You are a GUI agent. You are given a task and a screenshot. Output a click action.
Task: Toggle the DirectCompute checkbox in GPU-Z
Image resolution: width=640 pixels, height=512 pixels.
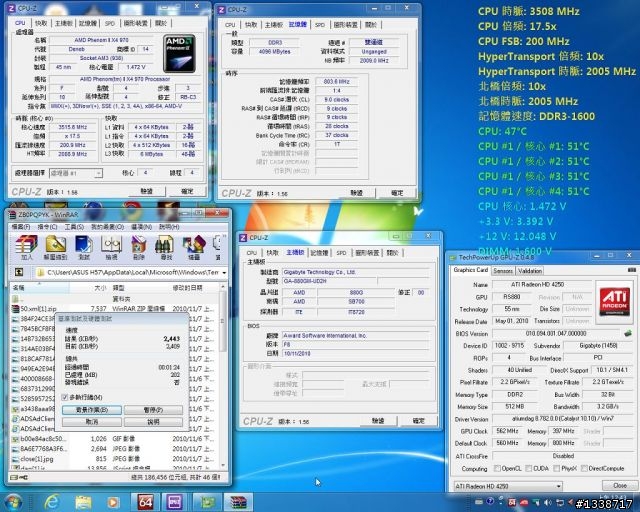pyautogui.click(x=584, y=468)
